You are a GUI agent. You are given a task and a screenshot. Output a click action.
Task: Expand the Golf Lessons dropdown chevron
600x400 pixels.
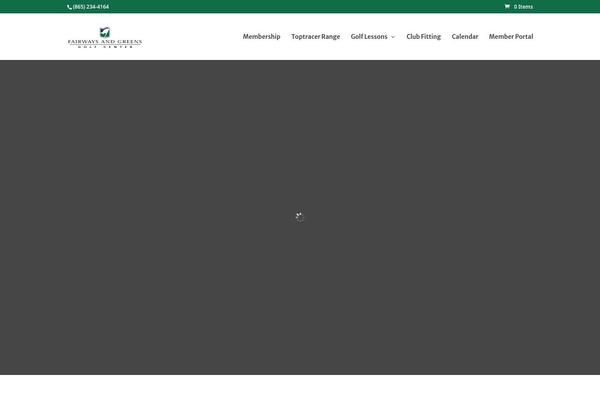(x=393, y=37)
